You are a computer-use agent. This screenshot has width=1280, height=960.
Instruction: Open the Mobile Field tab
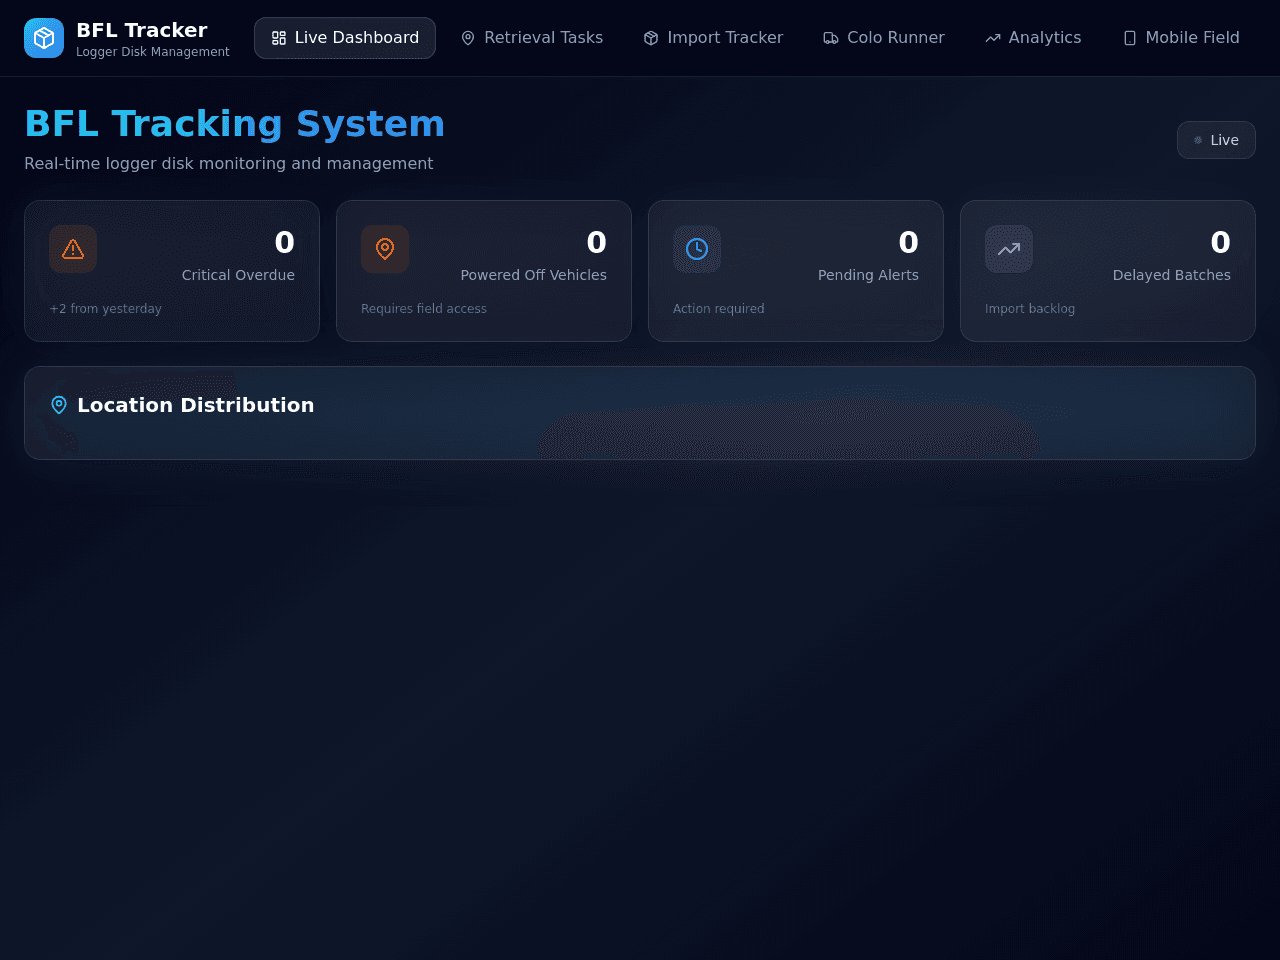pos(1181,38)
